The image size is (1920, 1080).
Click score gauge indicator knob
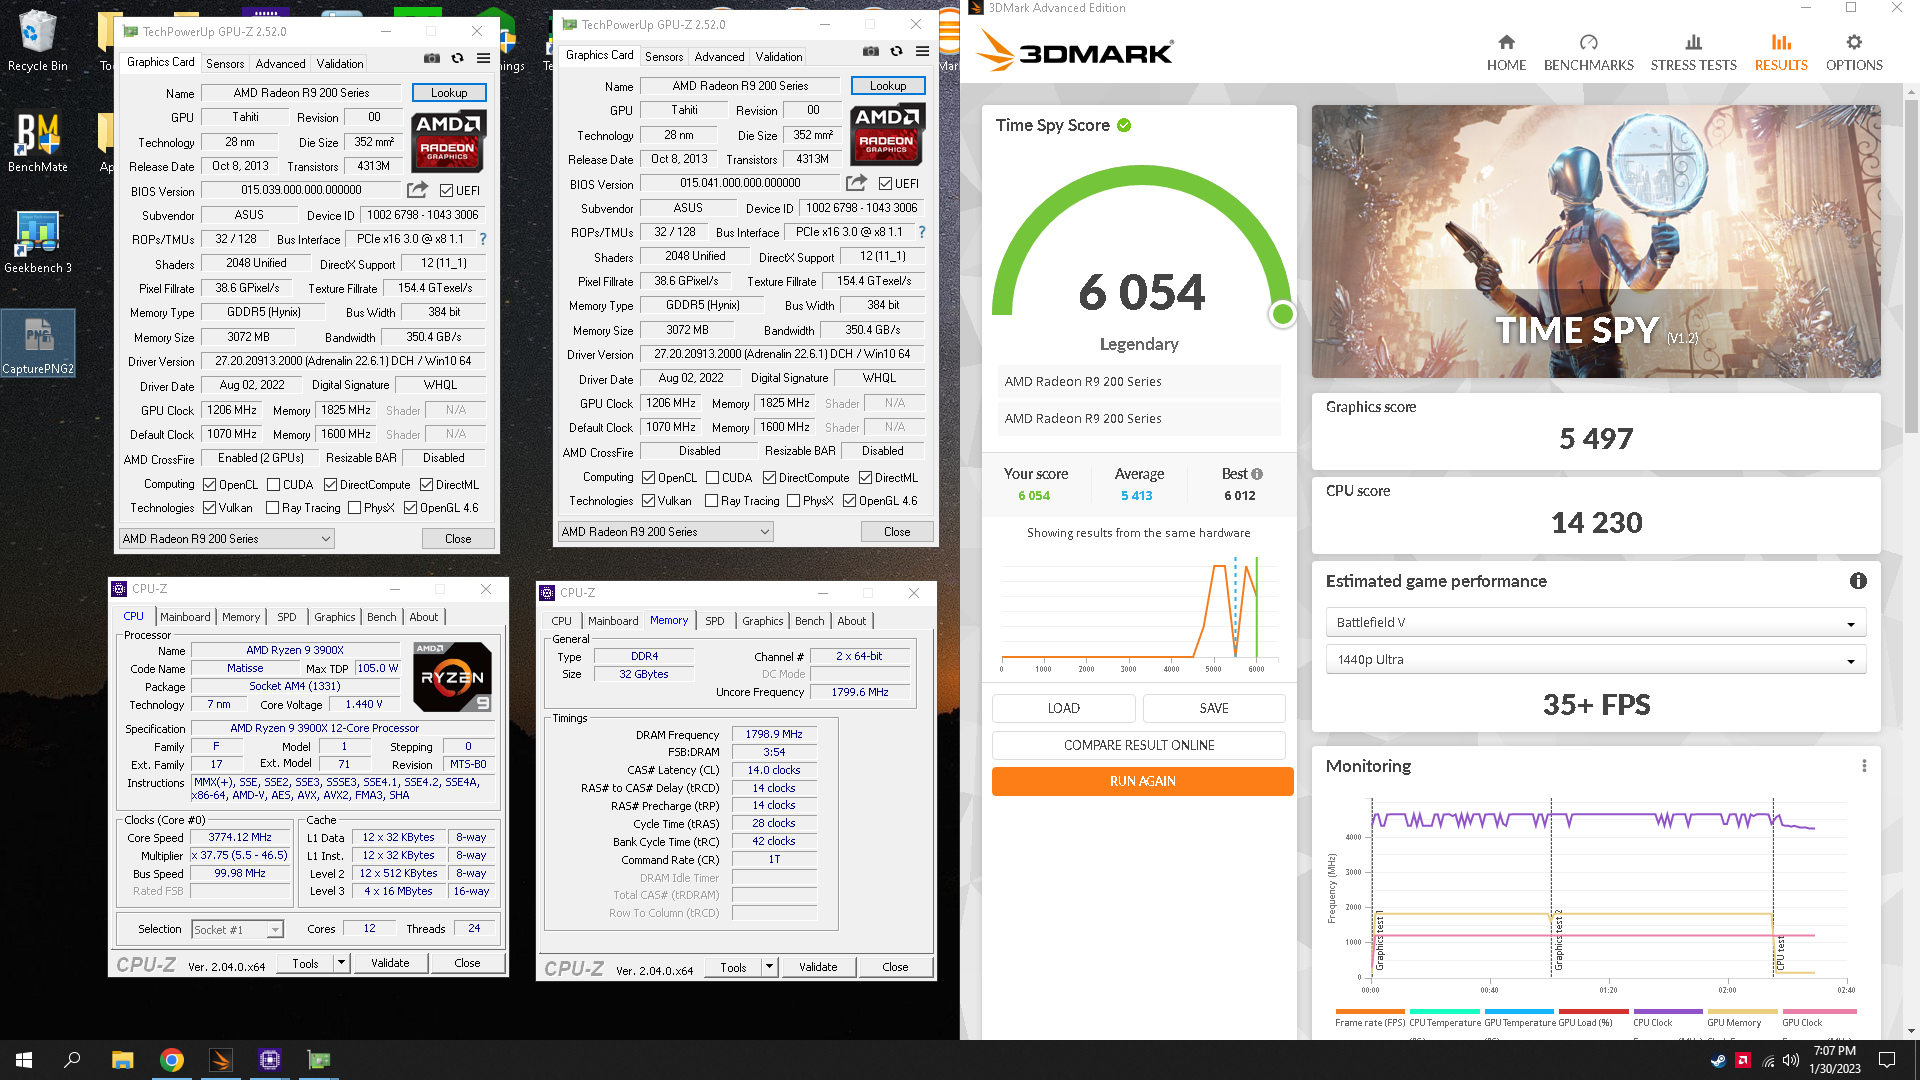(x=1282, y=314)
